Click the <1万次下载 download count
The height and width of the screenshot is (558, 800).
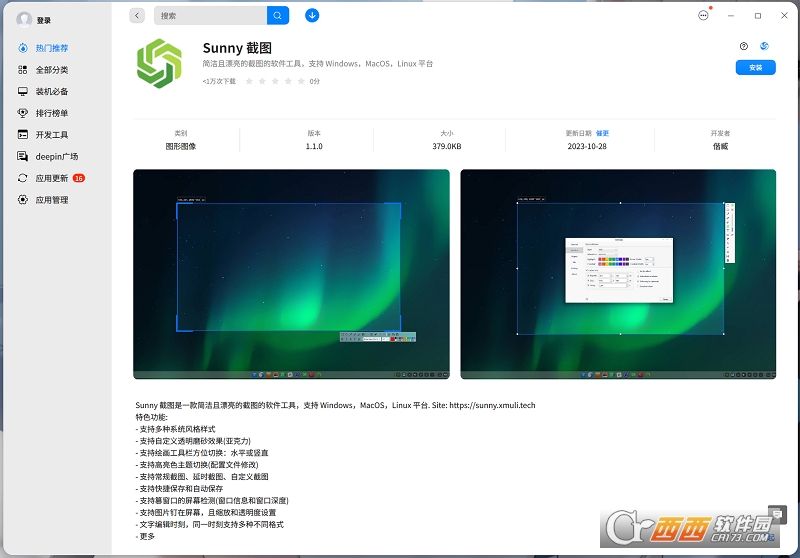[219, 81]
